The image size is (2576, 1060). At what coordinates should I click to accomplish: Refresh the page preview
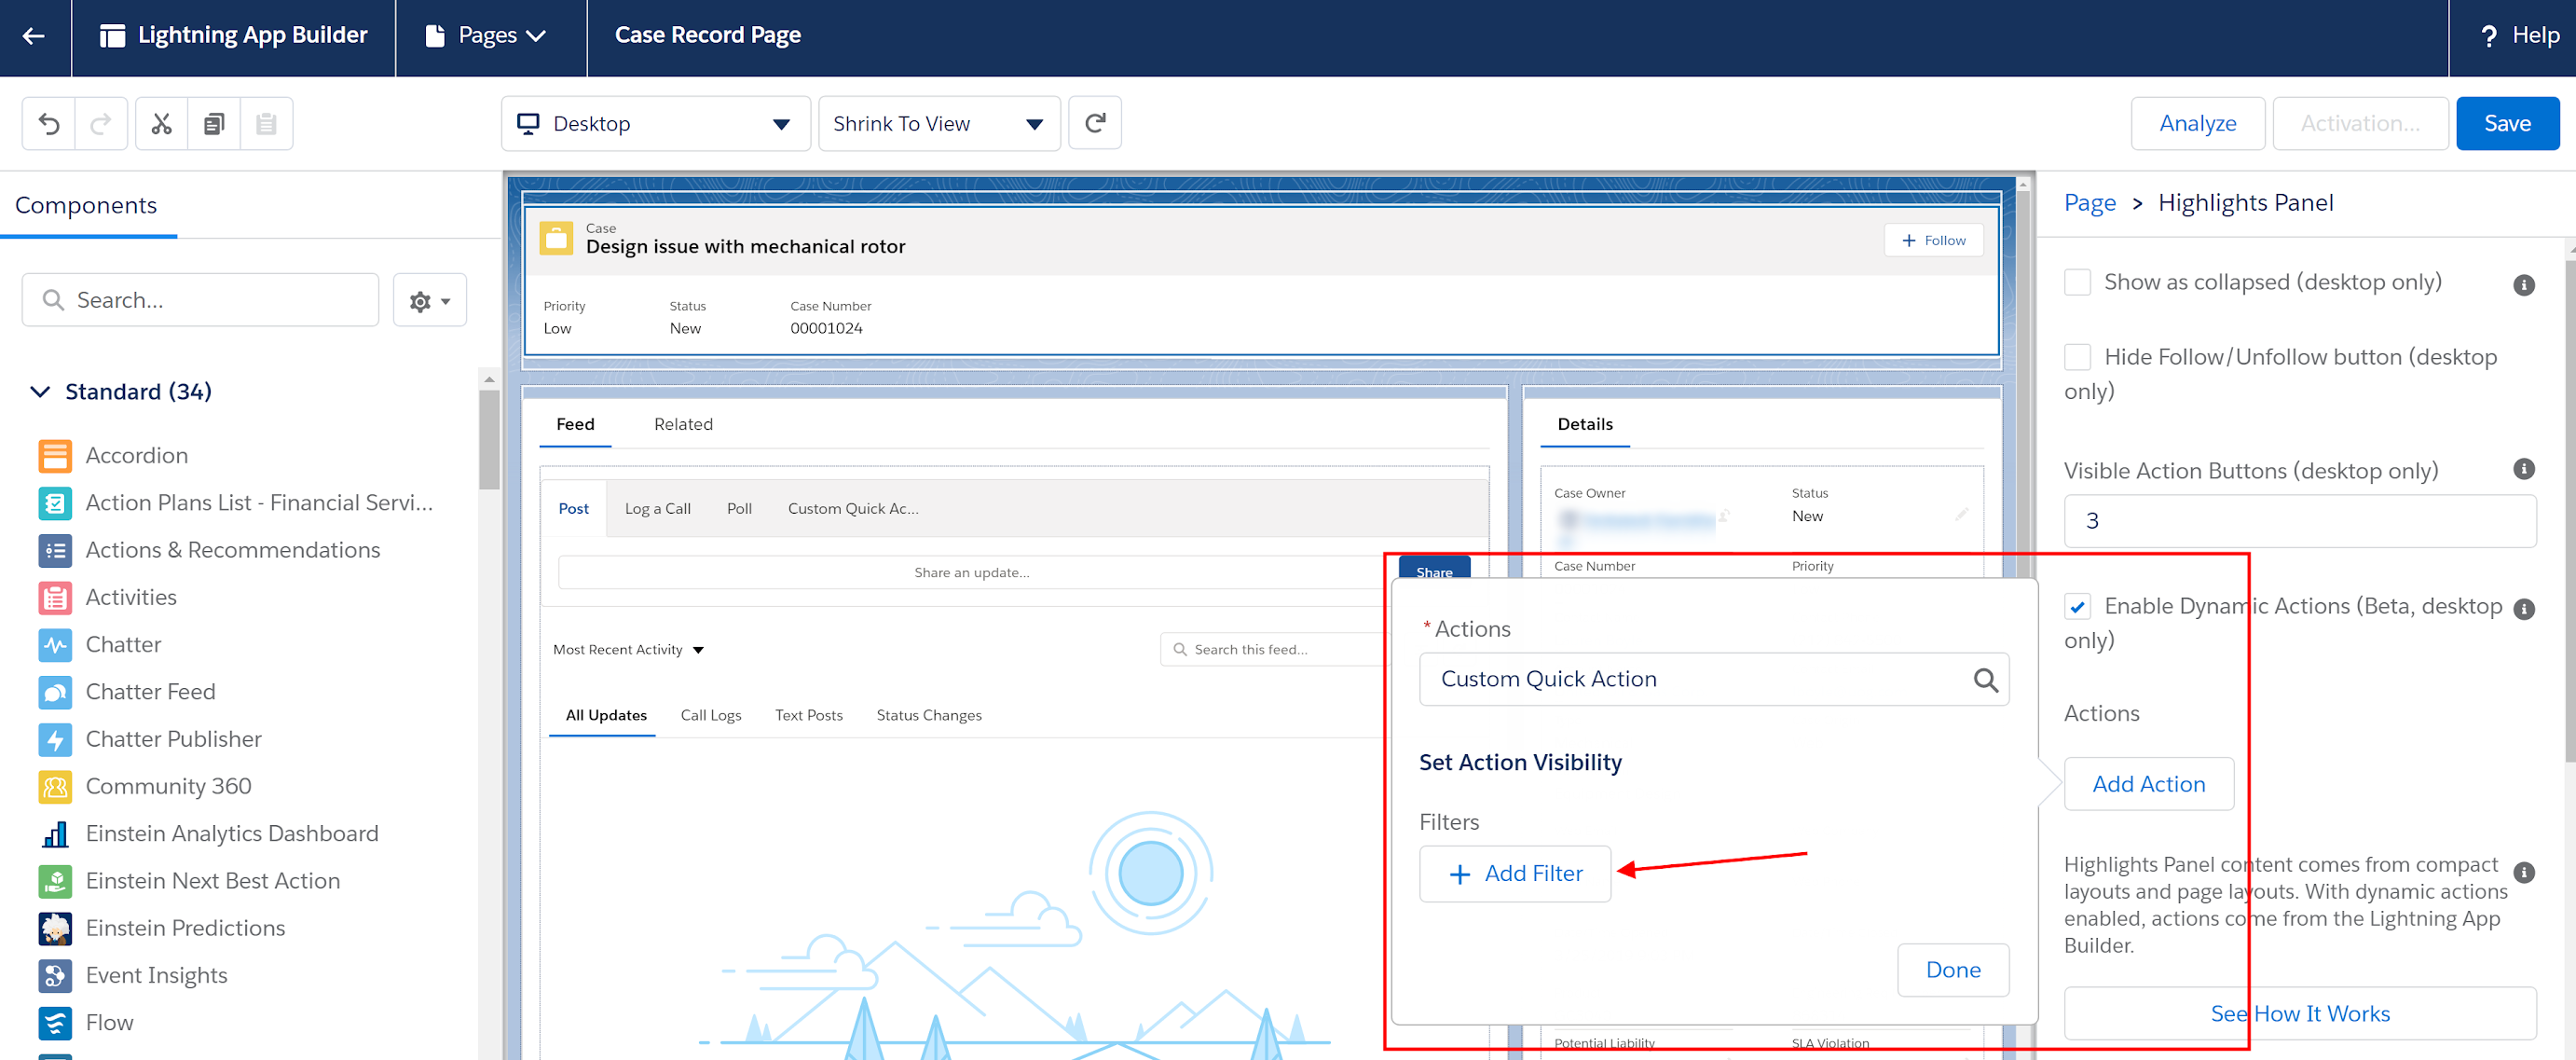pyautogui.click(x=1095, y=122)
